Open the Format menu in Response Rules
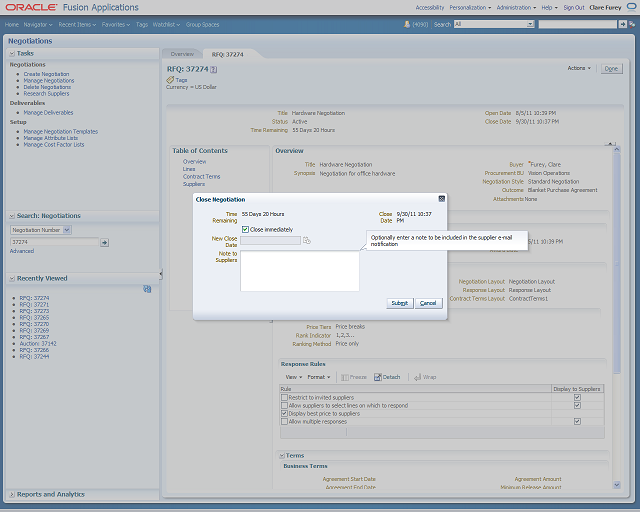Screen dimensions: 640x512 (x=319, y=377)
